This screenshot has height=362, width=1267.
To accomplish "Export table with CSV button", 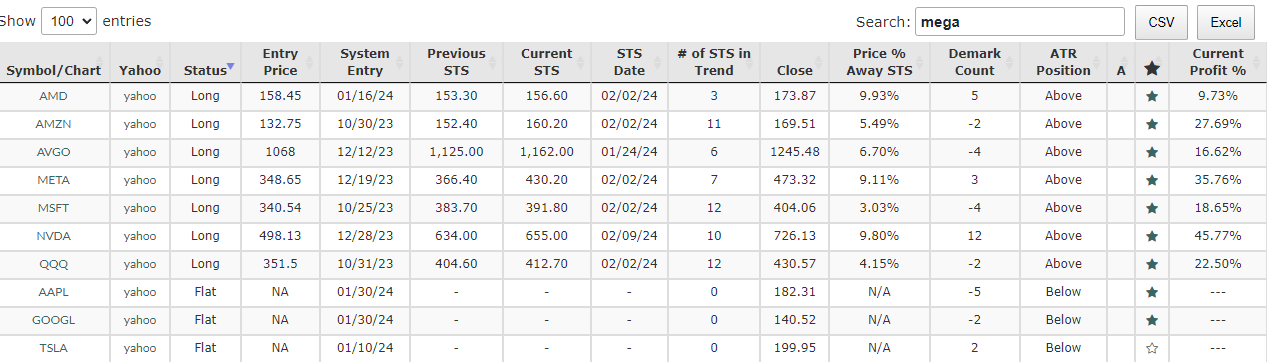I will click(1161, 22).
